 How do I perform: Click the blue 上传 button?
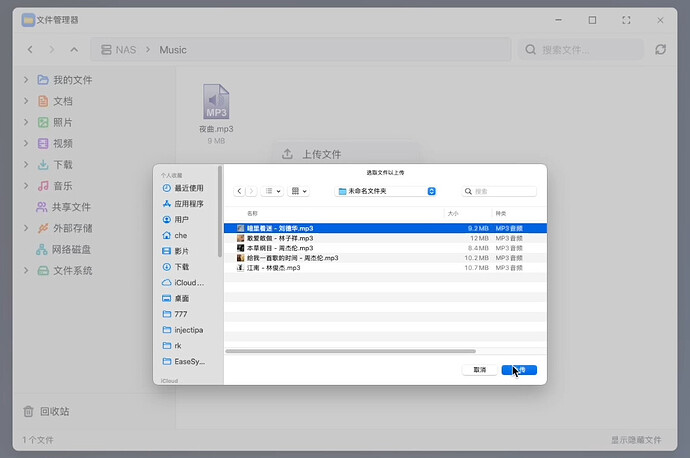pyautogui.click(x=519, y=370)
